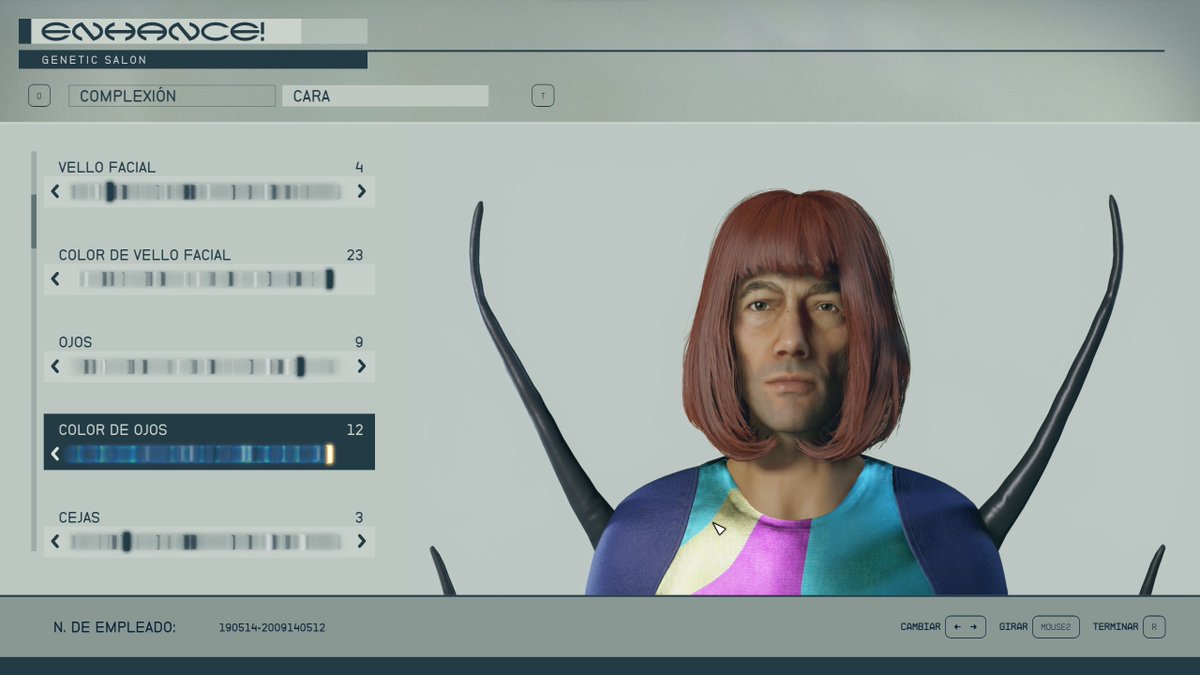Click the Girar MOUSE2 key icon

(1056, 627)
